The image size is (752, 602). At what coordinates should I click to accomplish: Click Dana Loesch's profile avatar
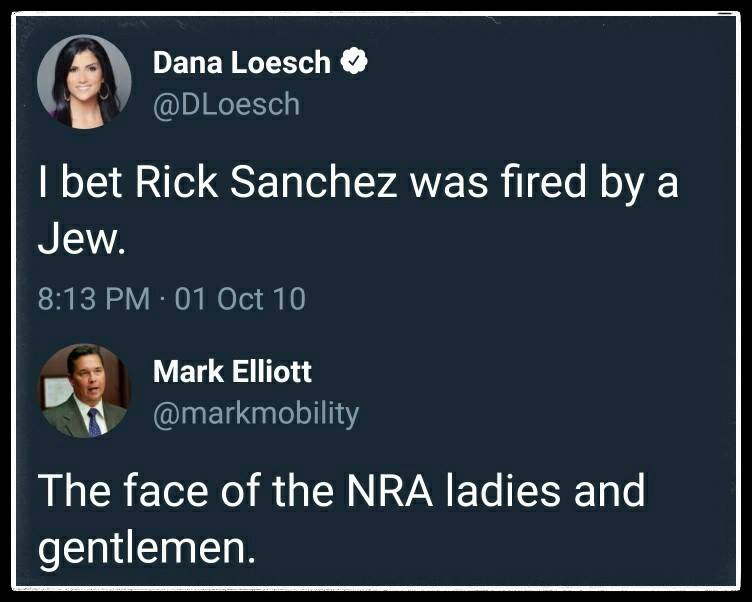[84, 83]
